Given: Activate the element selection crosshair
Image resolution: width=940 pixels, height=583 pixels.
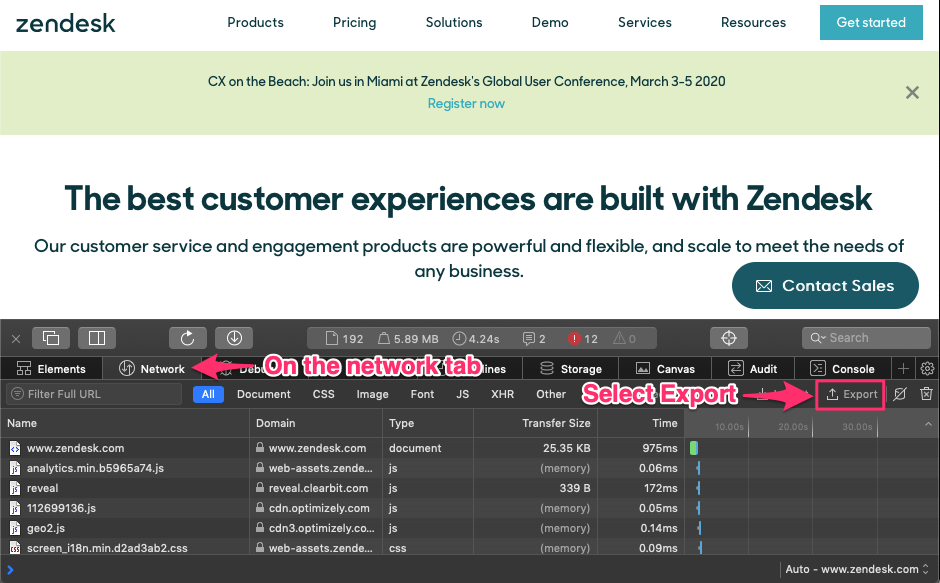Looking at the screenshot, I should [729, 338].
